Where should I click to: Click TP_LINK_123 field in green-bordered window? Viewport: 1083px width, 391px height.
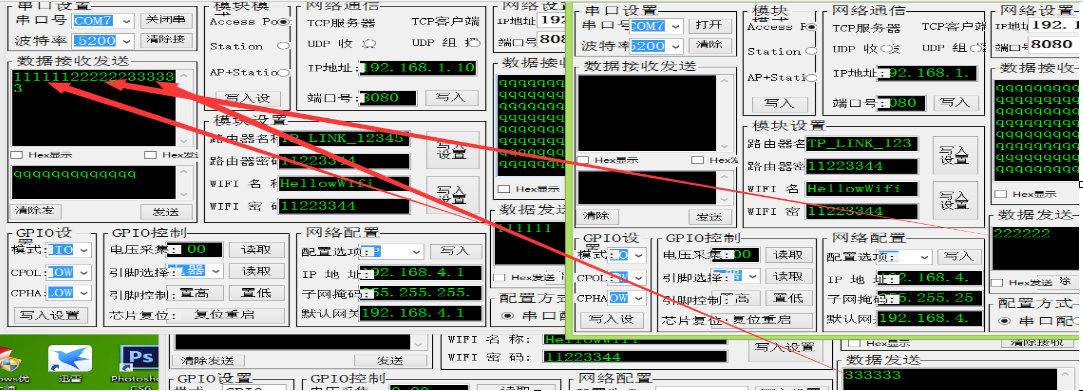tap(861, 144)
